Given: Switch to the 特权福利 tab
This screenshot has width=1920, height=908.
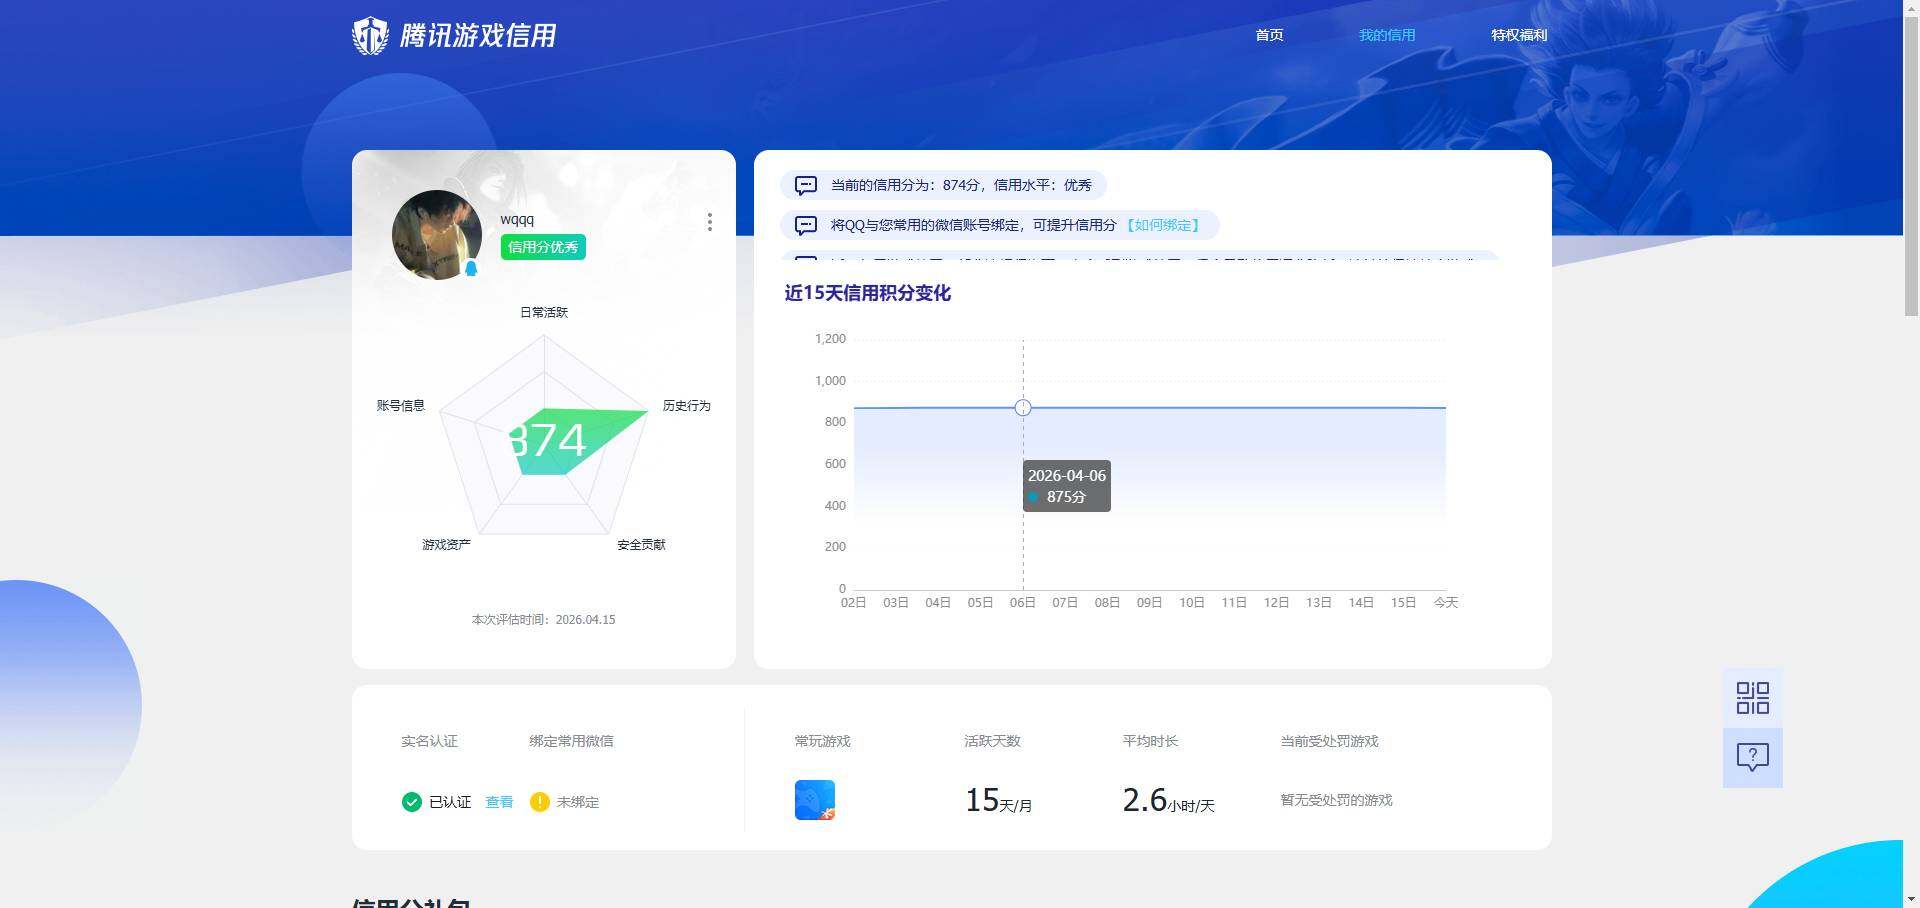Looking at the screenshot, I should tap(1518, 34).
